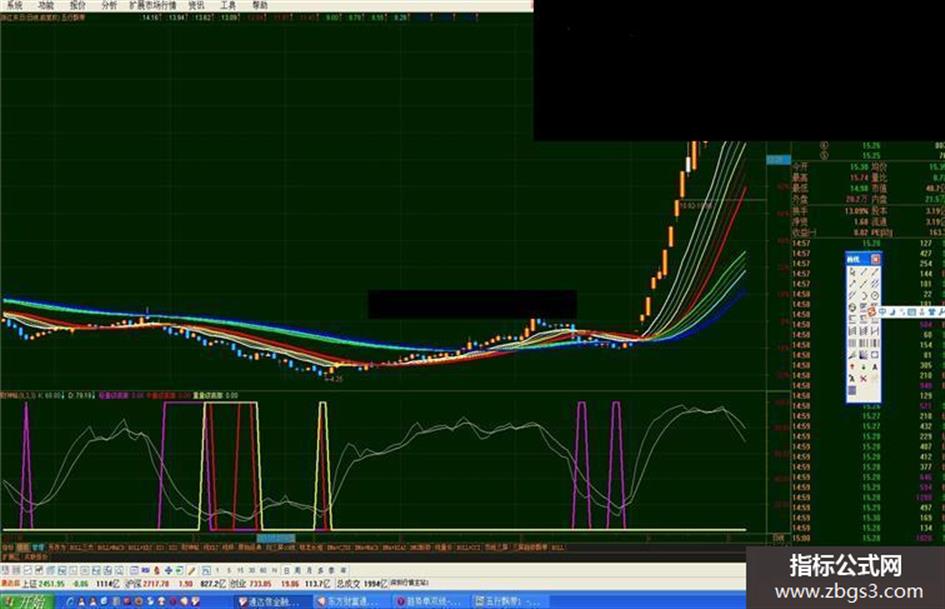Open the 扩展汇 tab
The width and height of the screenshot is (945, 609).
coord(10,557)
